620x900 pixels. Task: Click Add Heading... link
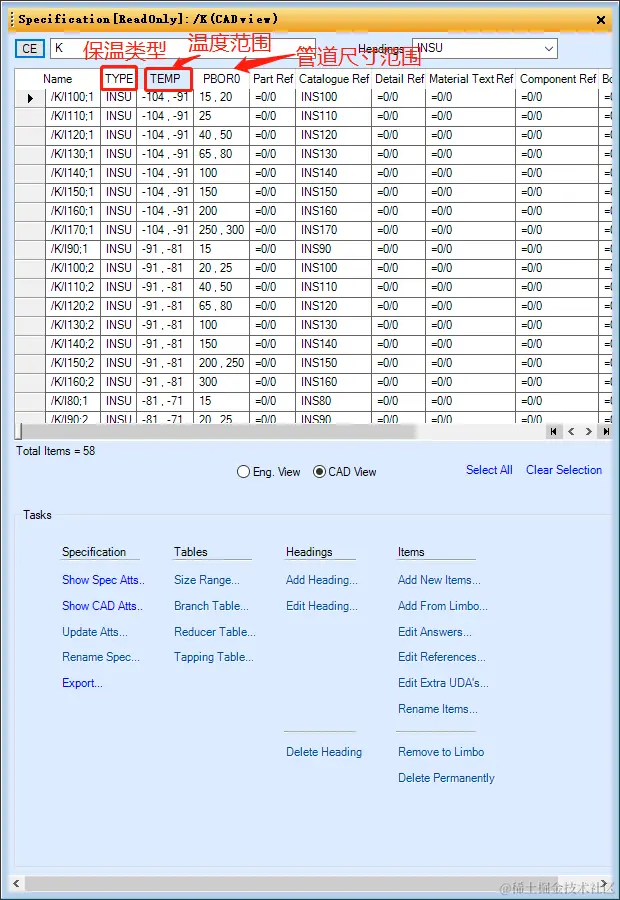coord(321,580)
